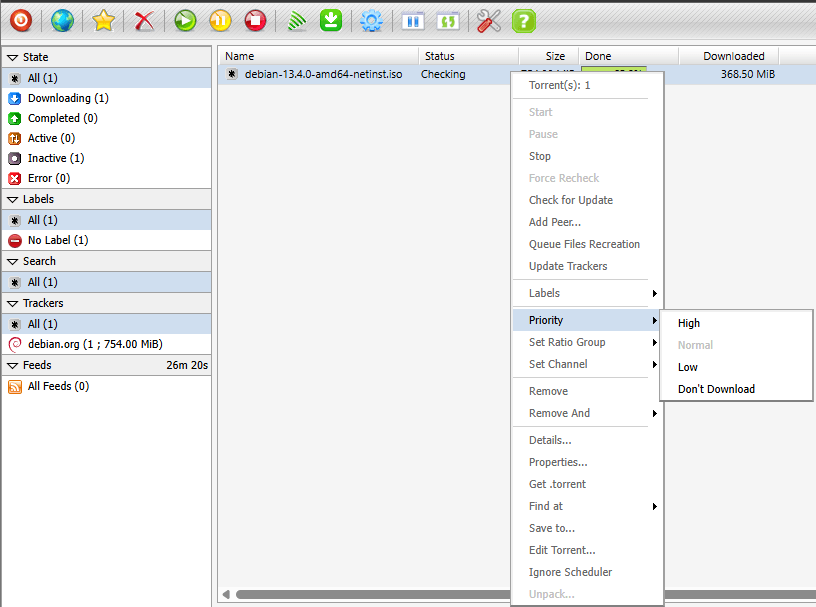The height and width of the screenshot is (607, 816).
Task: Choose Stop from the context menu
Action: point(587,156)
